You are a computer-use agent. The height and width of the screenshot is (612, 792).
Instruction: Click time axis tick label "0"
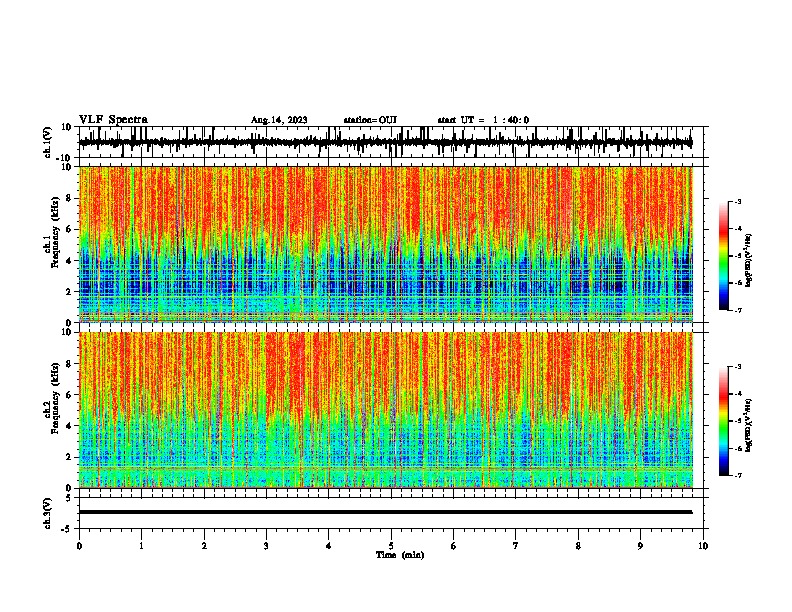(79, 546)
